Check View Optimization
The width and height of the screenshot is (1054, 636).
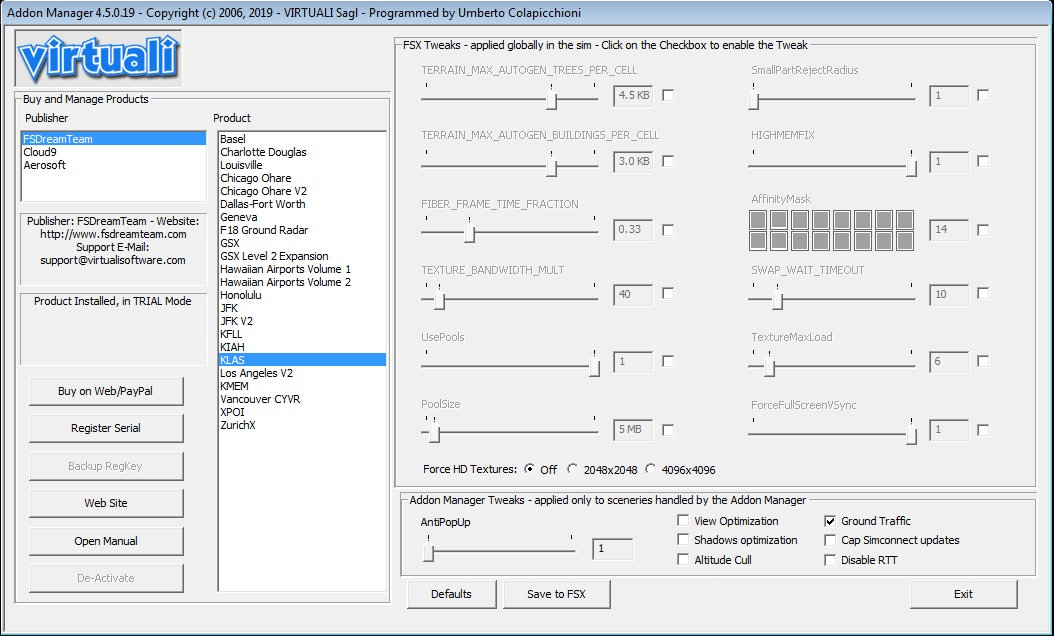[x=683, y=520]
